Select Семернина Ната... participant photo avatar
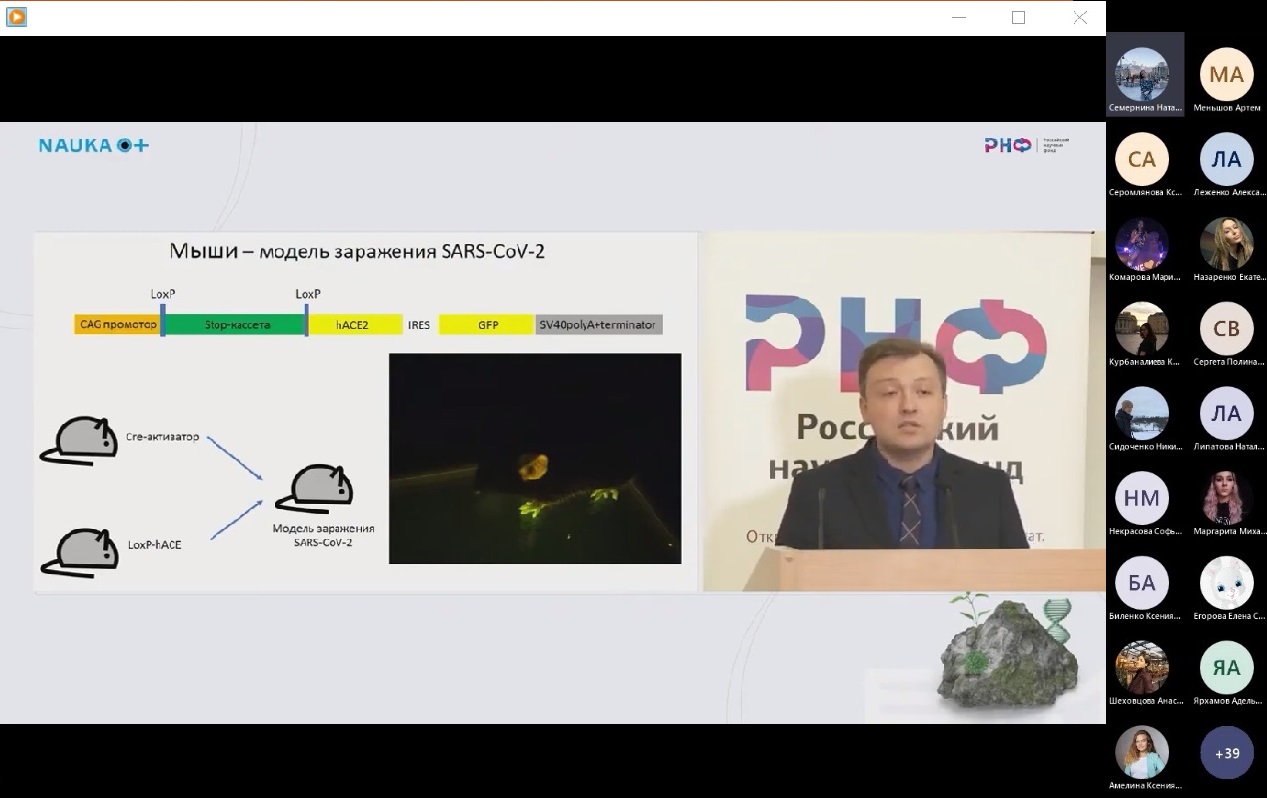 (1141, 74)
